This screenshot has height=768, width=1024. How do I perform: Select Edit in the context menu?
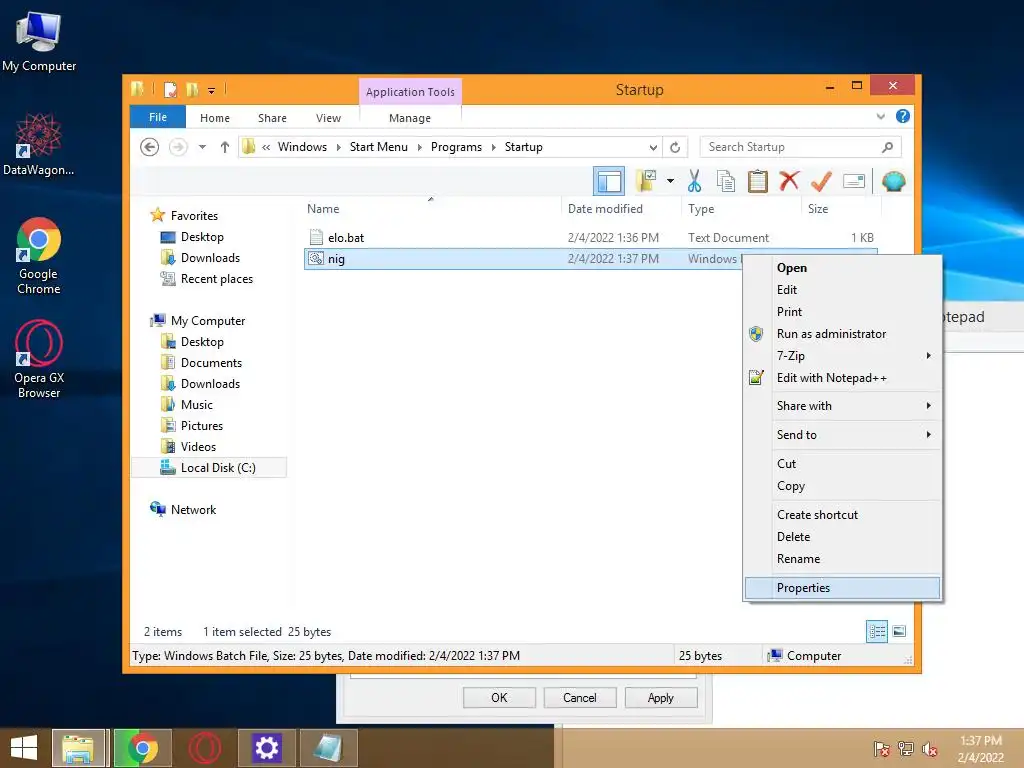pyautogui.click(x=842, y=290)
